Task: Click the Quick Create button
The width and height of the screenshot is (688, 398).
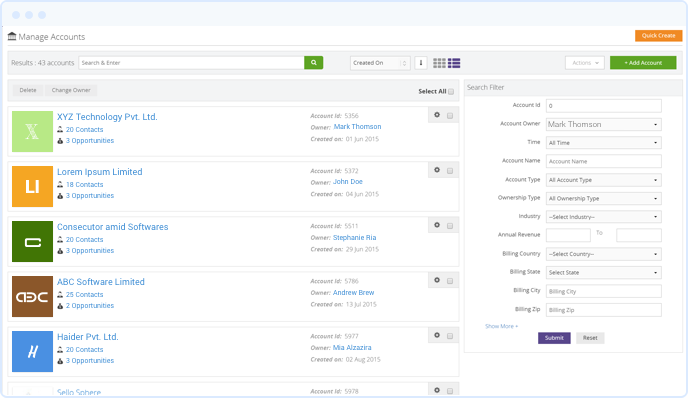Action: point(658,36)
